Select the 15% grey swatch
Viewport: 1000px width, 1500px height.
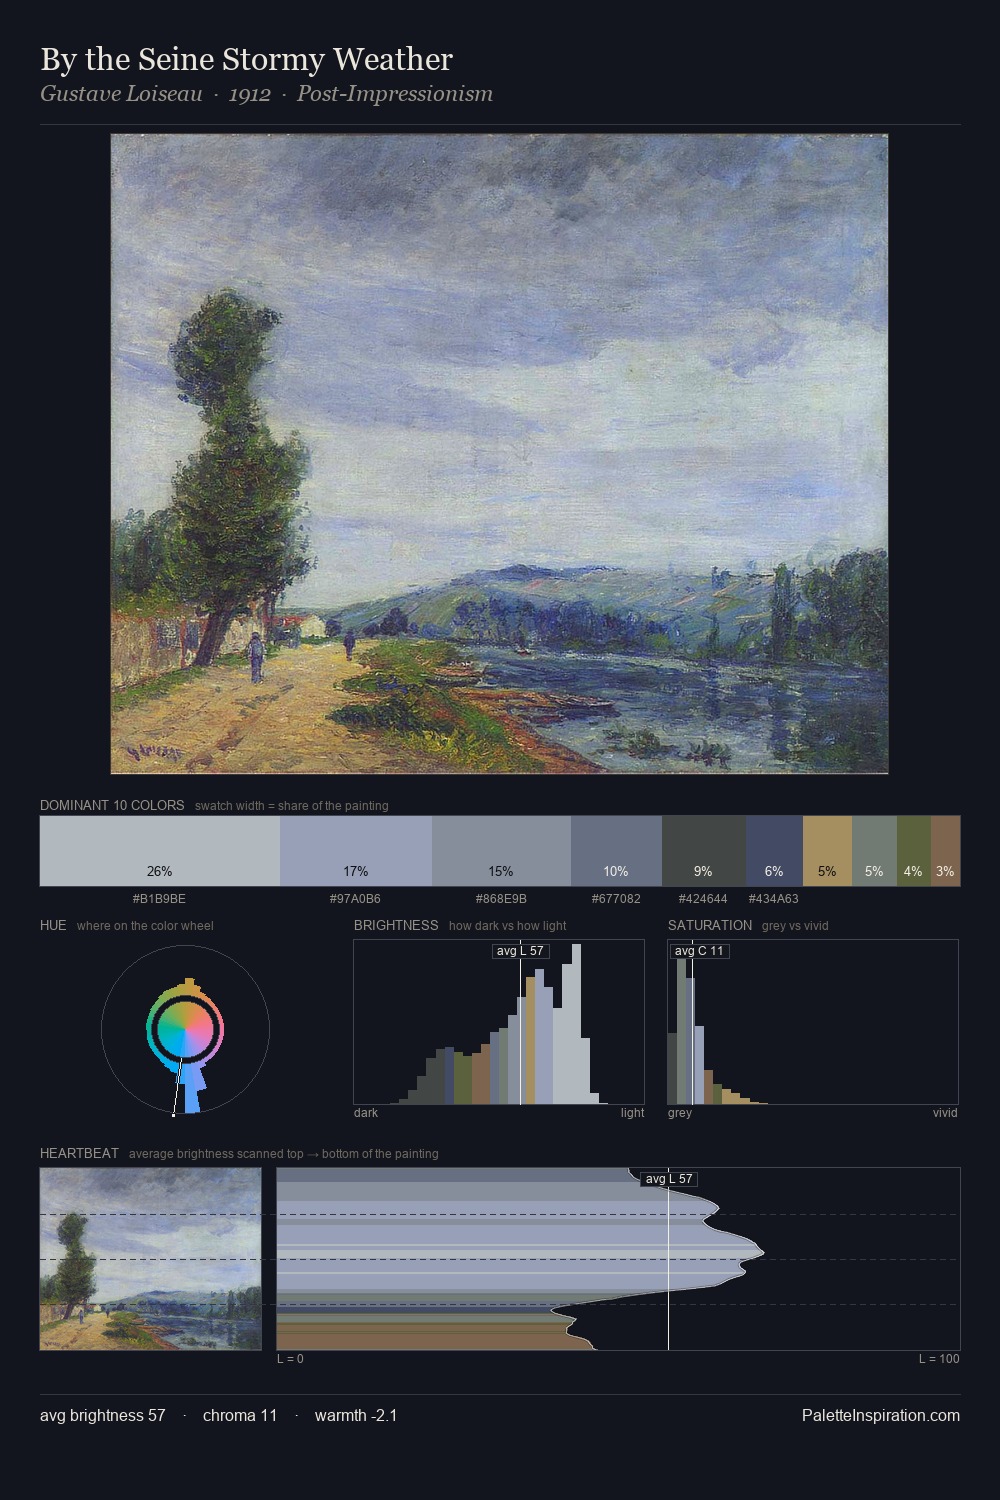tap(501, 851)
